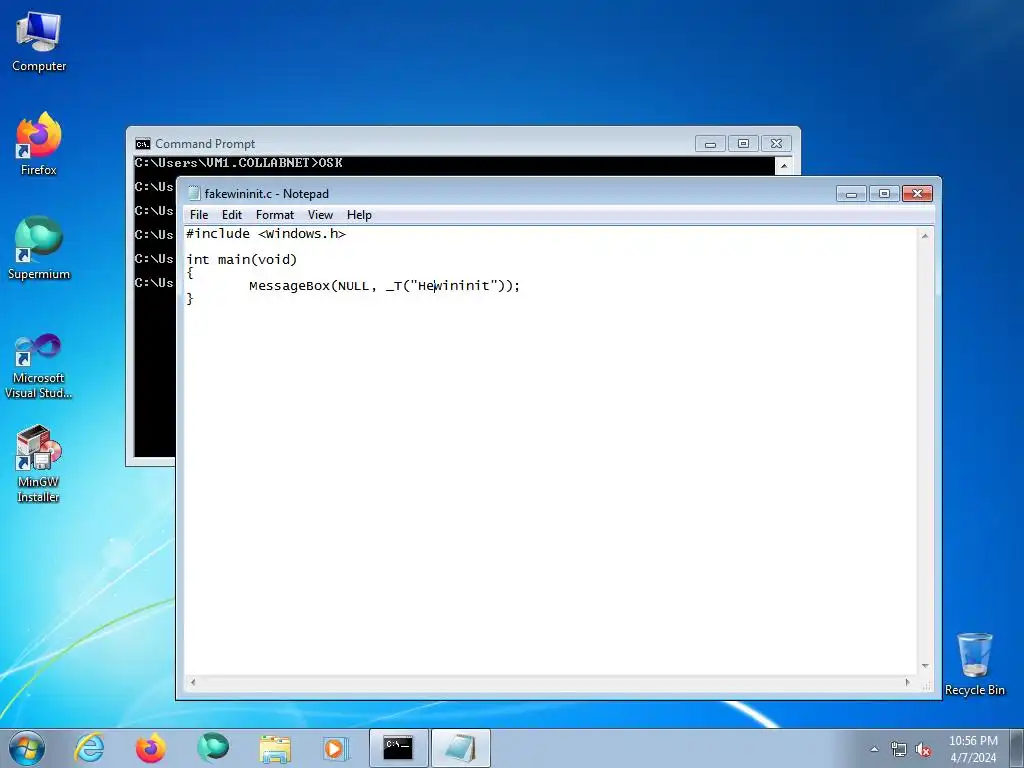1024x768 pixels.
Task: Click the network status tray icon
Action: [x=899, y=750]
